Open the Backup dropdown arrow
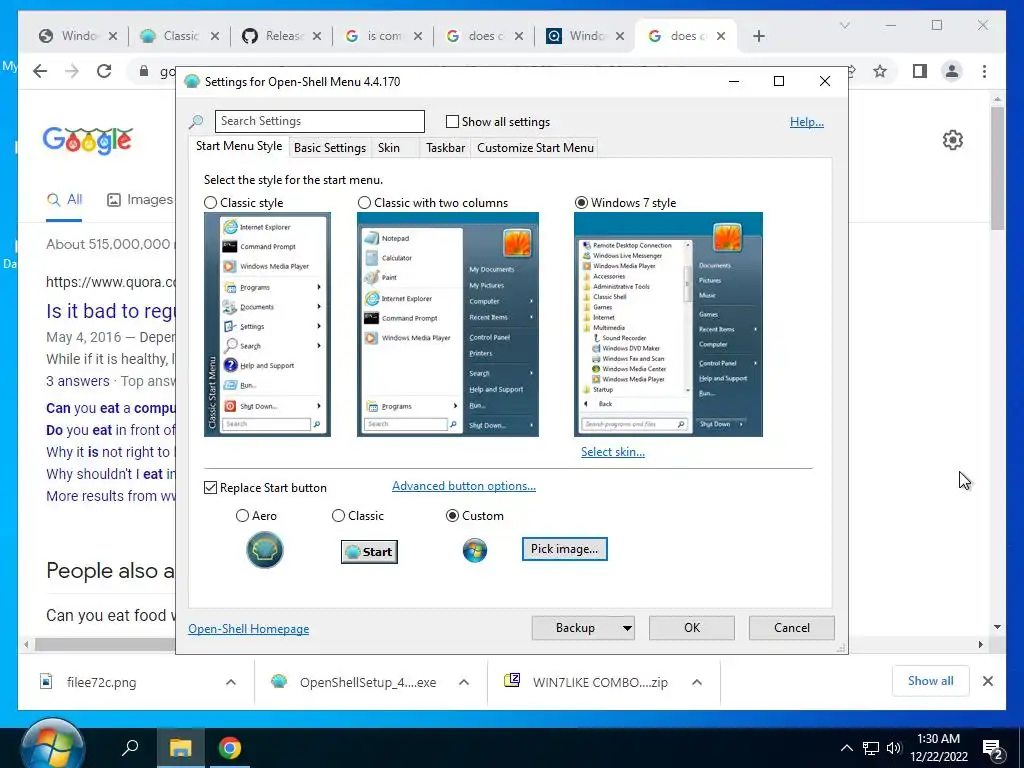 point(627,628)
